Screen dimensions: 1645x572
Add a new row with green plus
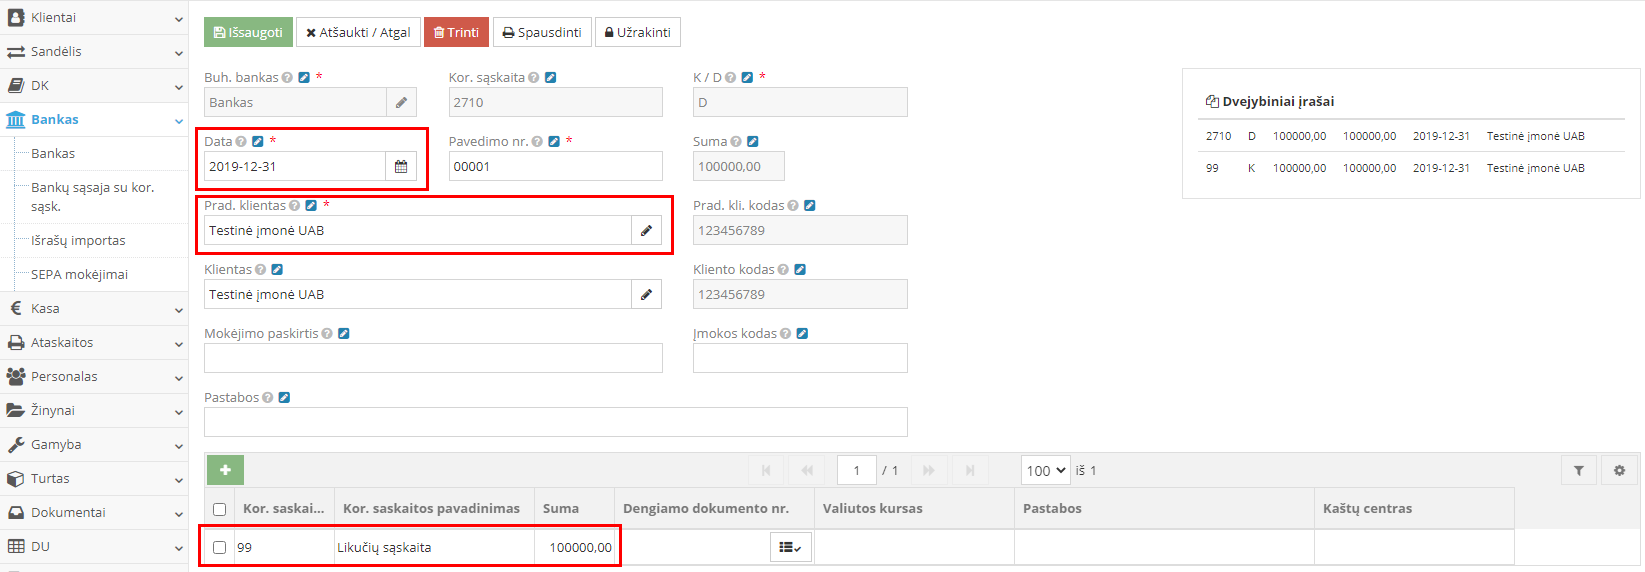225,470
